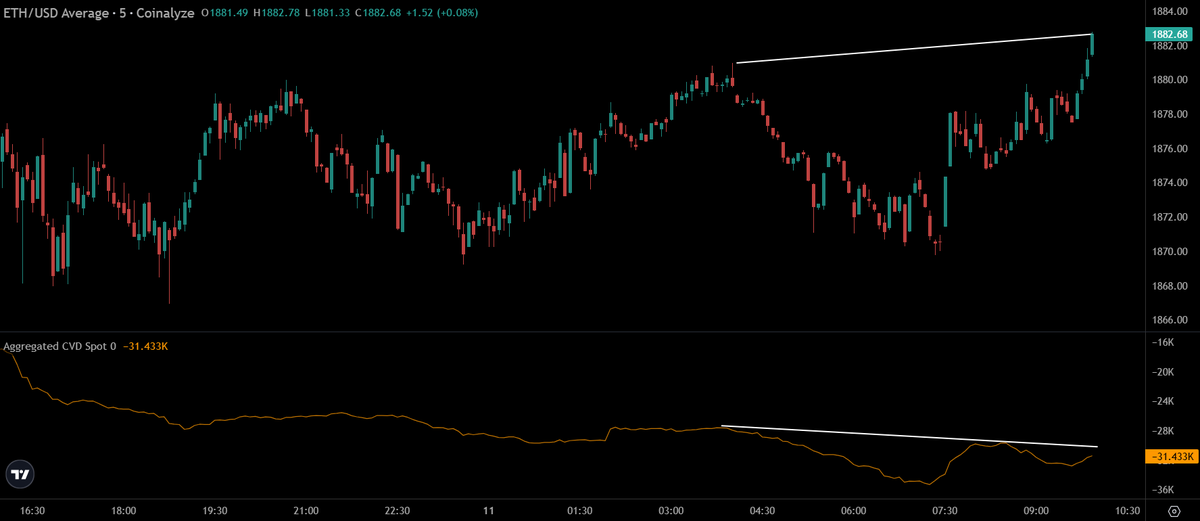This screenshot has width=1200, height=521.
Task: Select the white trend line on price chart
Action: (913, 49)
